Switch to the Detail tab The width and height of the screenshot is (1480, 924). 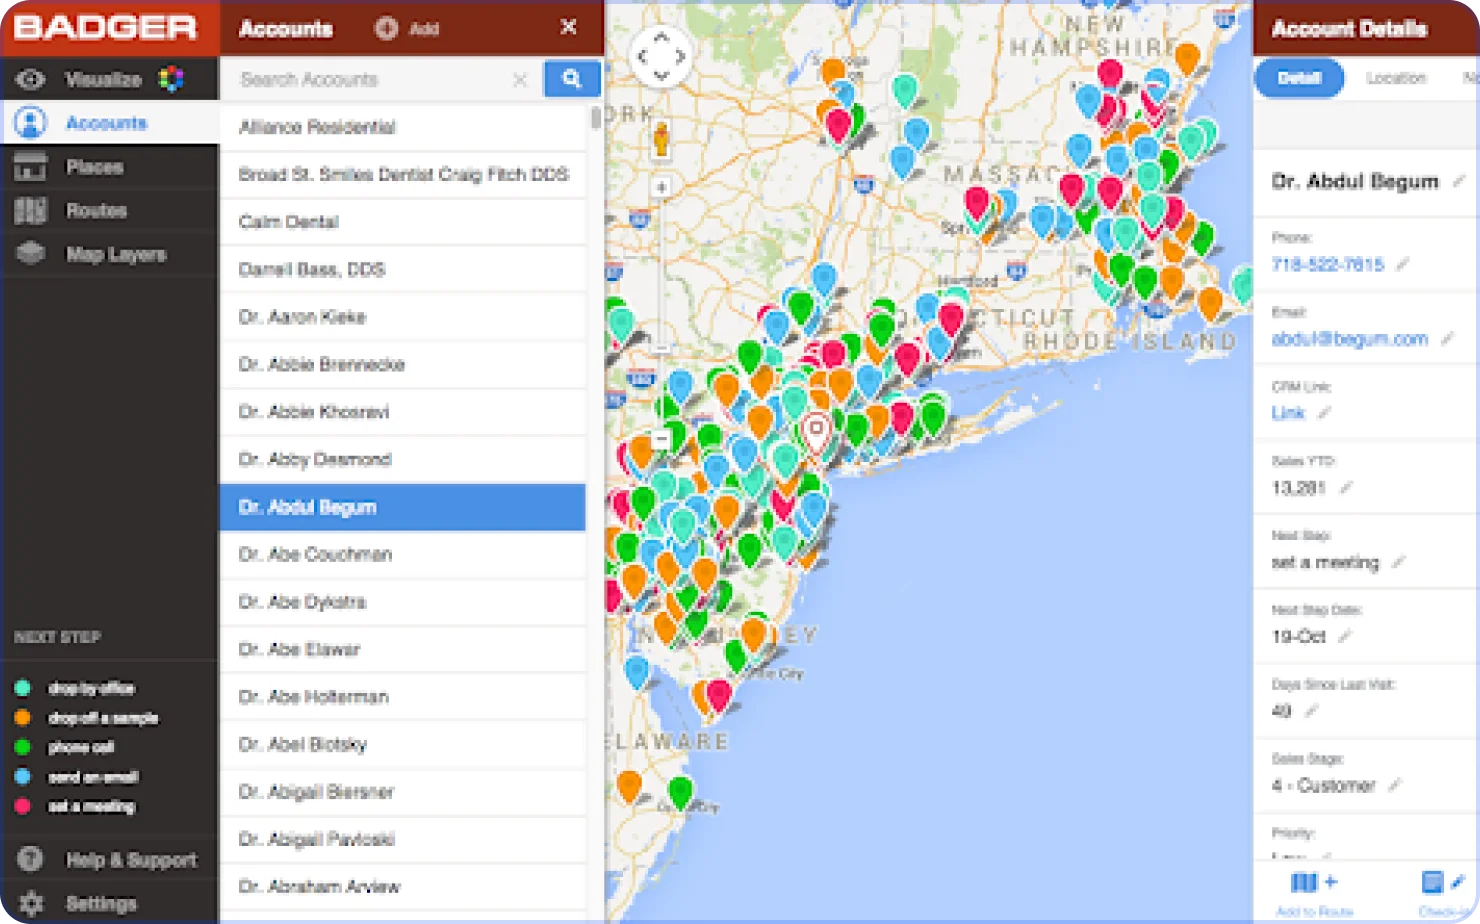pyautogui.click(x=1299, y=78)
